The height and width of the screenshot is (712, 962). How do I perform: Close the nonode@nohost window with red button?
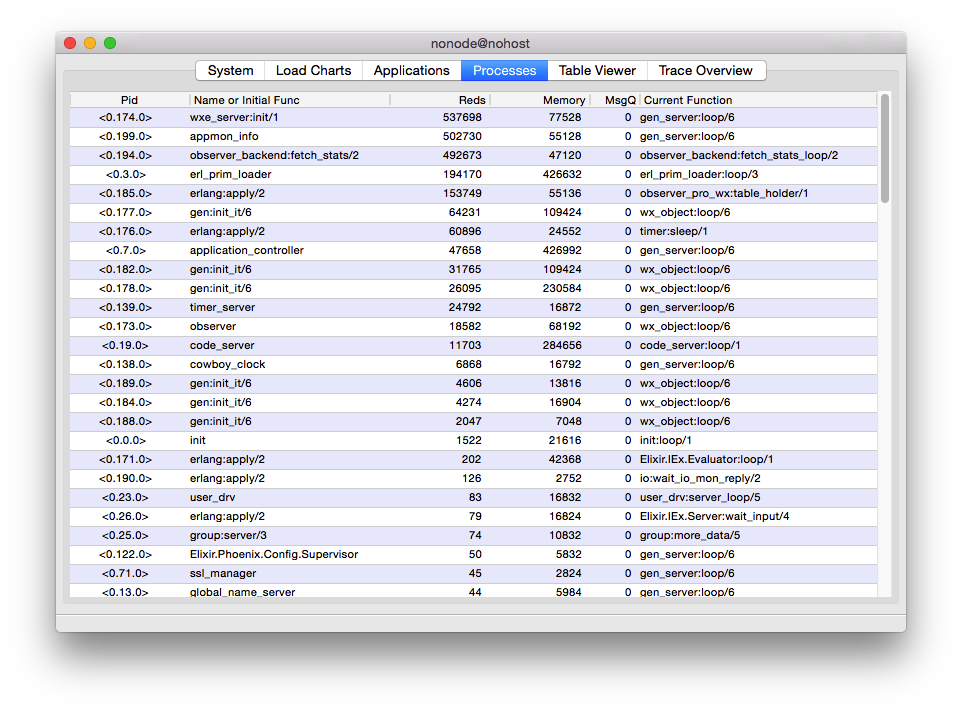70,43
